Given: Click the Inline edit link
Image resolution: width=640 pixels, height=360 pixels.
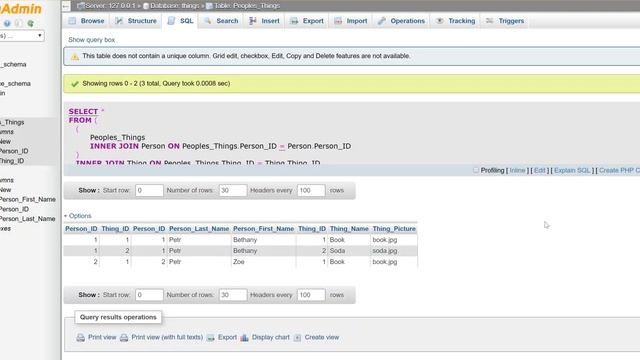Looking at the screenshot, I should [x=517, y=171].
